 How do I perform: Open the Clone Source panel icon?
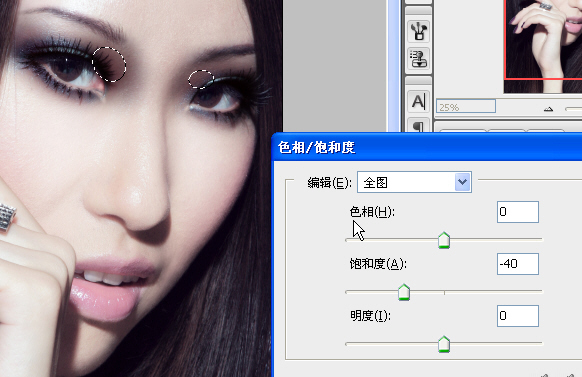coord(419,59)
